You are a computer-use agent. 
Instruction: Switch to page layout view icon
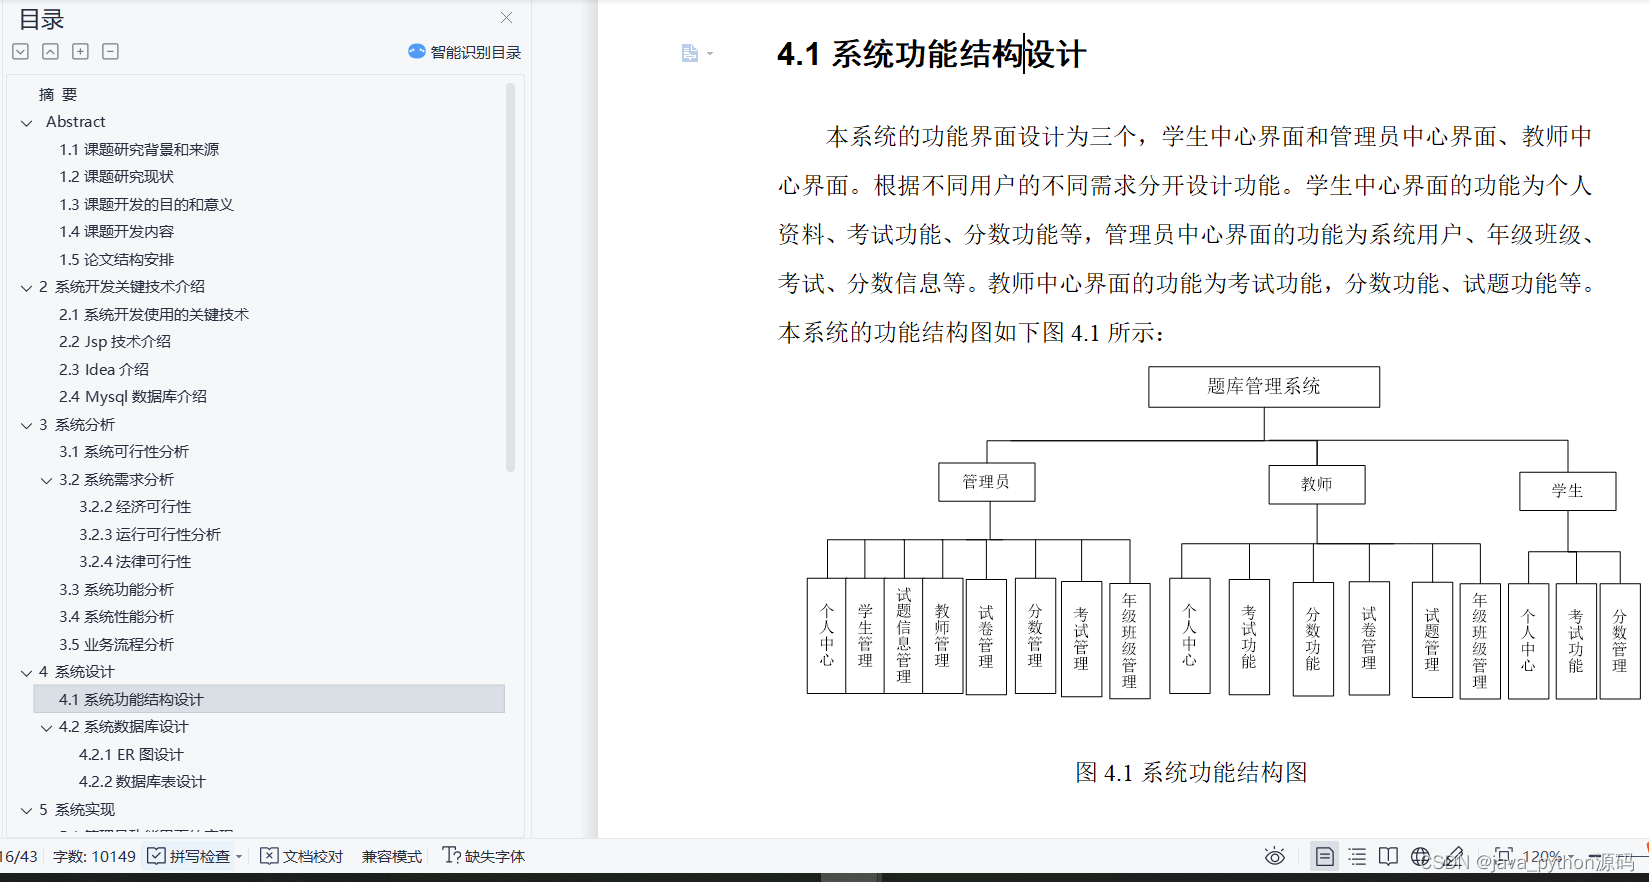1324,857
